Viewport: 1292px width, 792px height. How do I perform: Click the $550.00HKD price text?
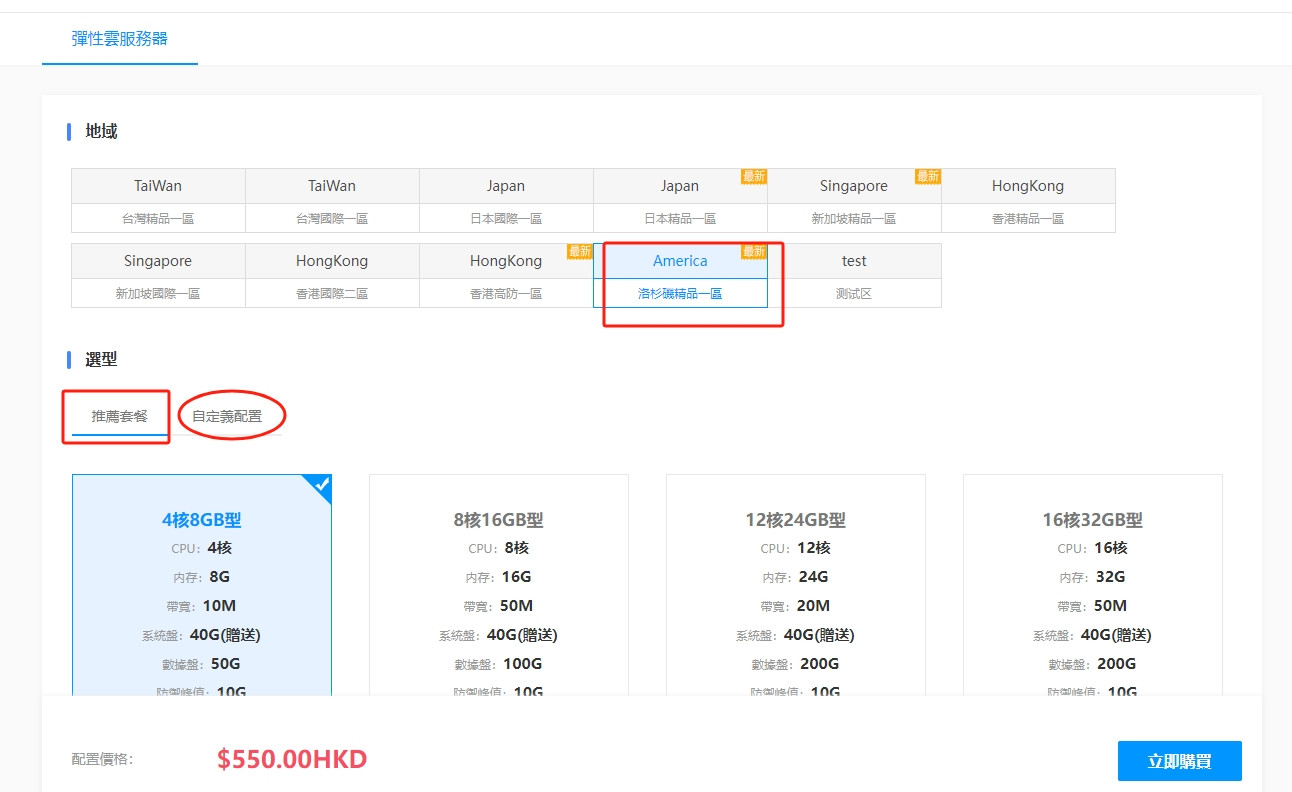click(292, 759)
